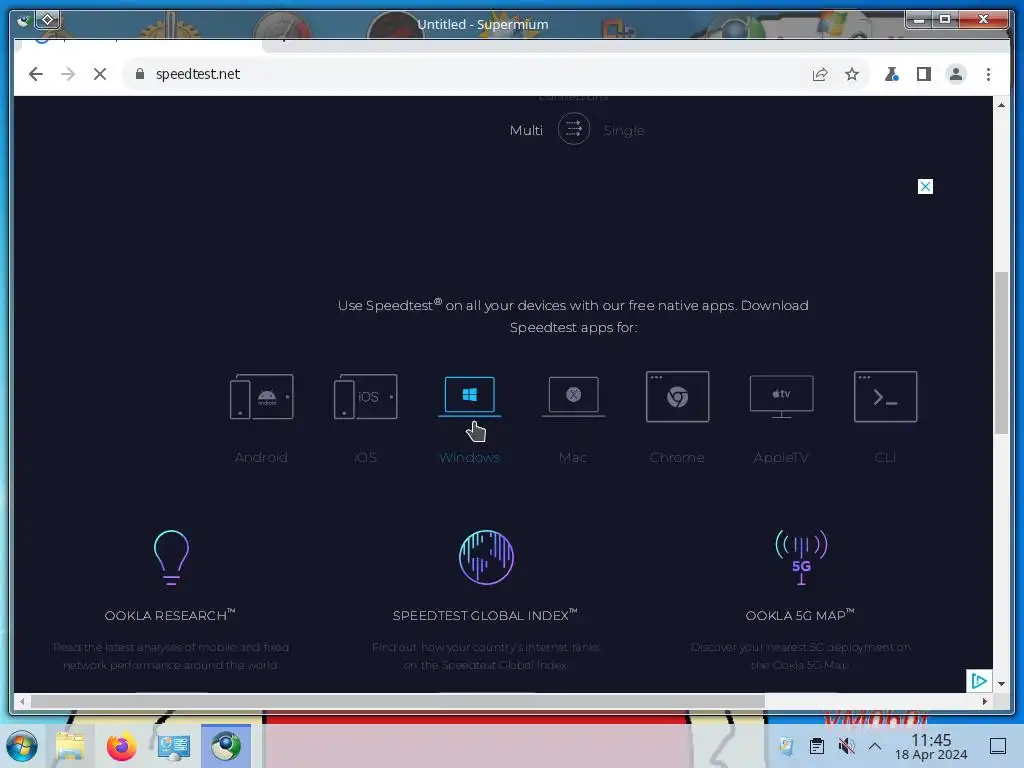Click the forward navigation arrow

point(68,74)
